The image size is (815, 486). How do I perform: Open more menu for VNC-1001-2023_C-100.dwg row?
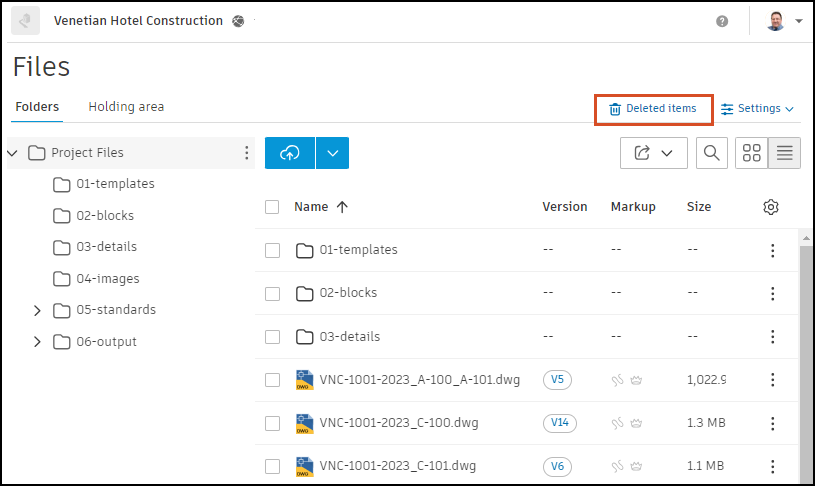[772, 423]
